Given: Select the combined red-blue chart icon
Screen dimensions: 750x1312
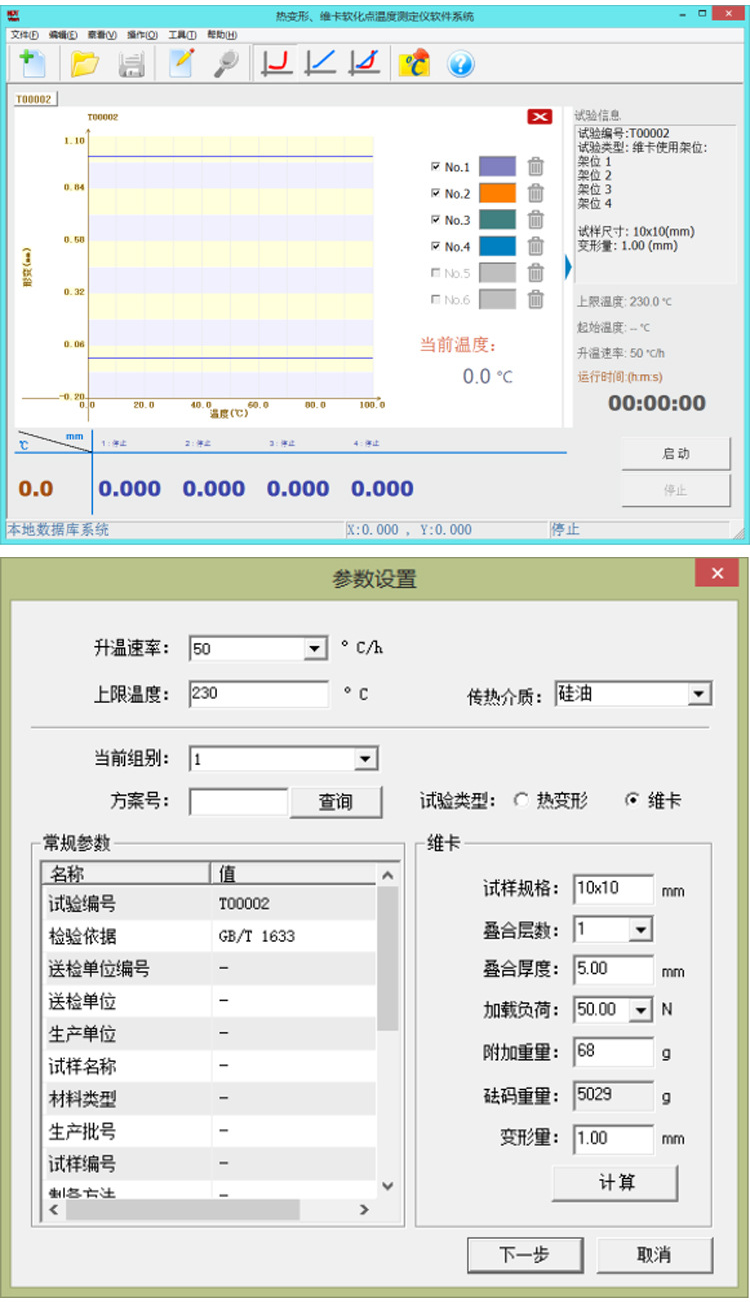Looking at the screenshot, I should click(364, 64).
